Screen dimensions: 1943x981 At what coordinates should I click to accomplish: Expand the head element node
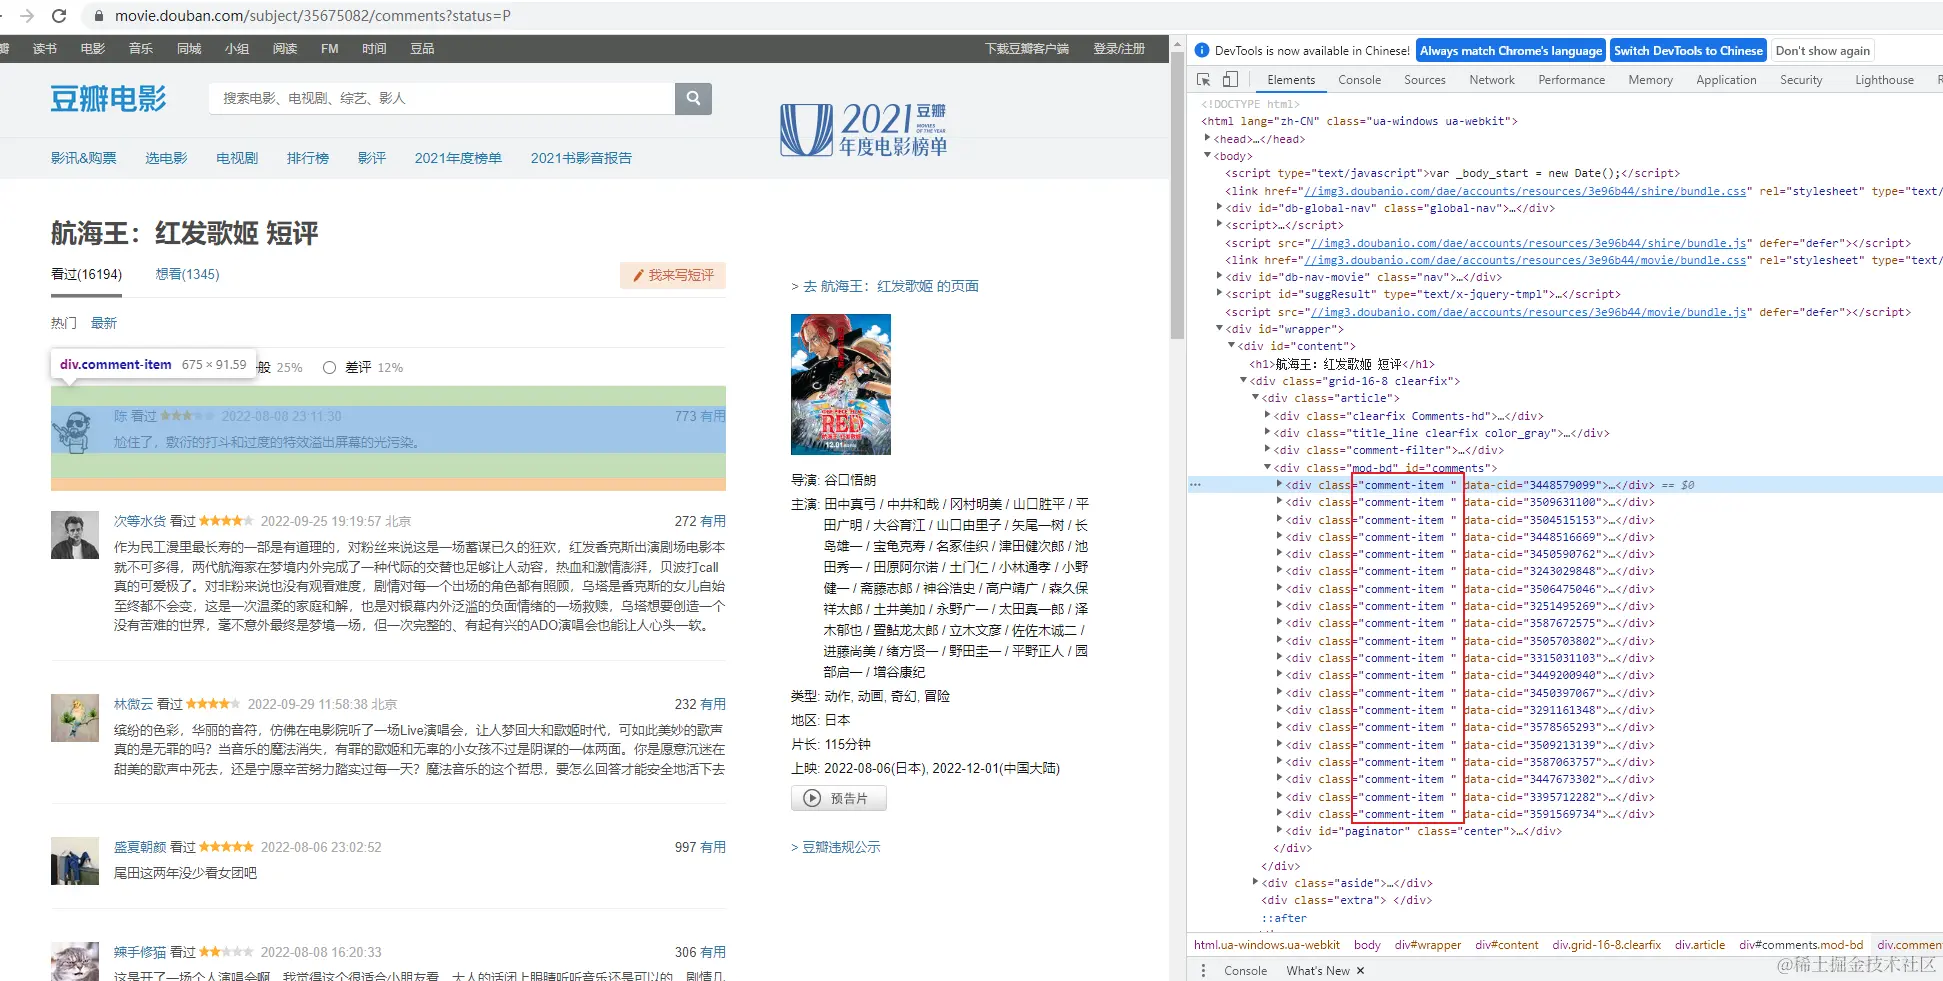(1208, 139)
